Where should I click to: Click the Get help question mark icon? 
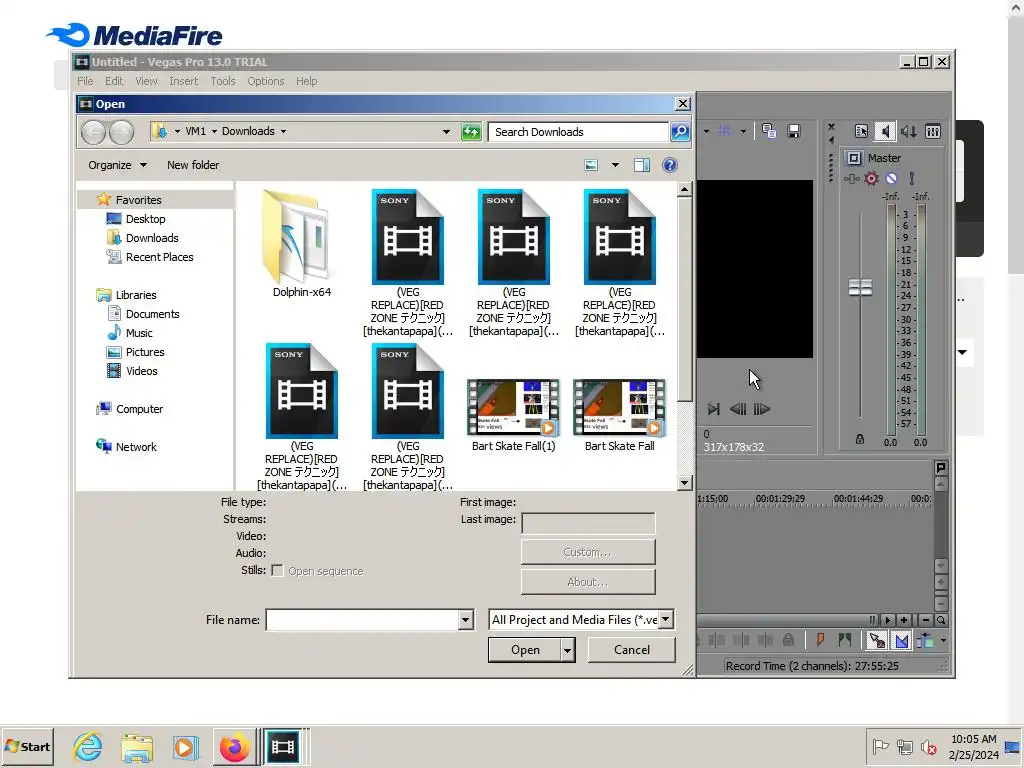[x=669, y=165]
